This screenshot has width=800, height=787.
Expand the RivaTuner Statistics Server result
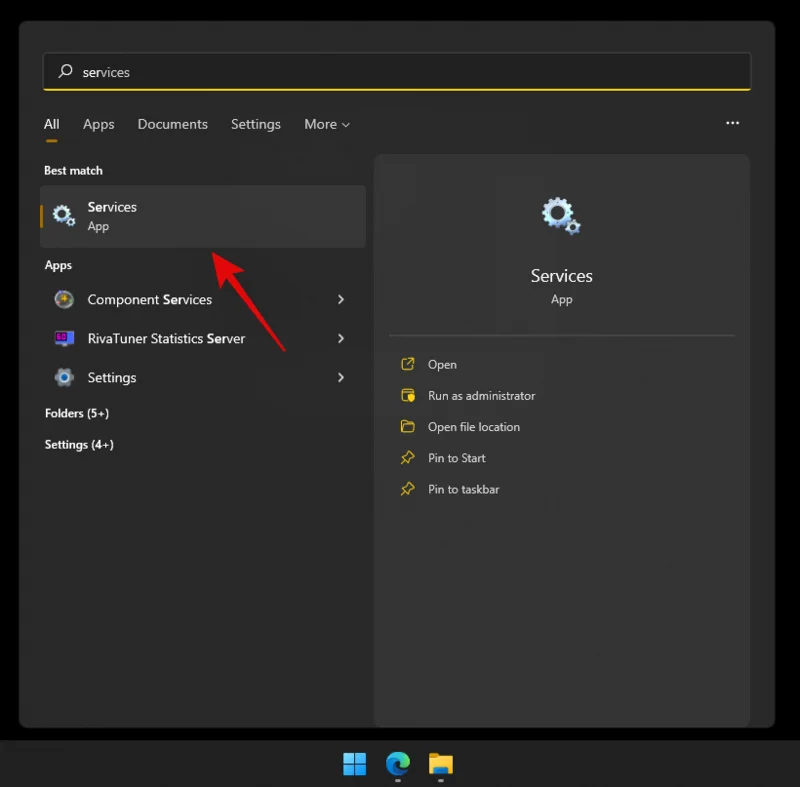(x=341, y=338)
